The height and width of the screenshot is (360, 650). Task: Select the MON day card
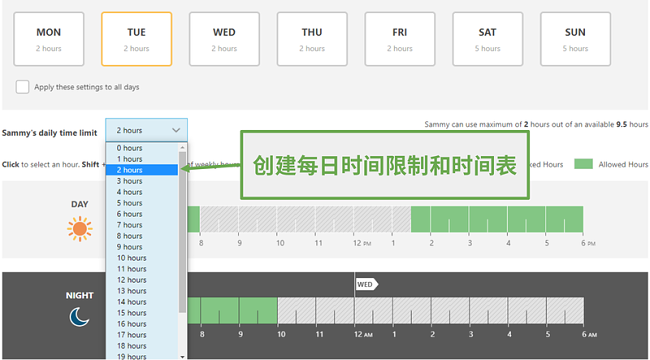click(49, 39)
